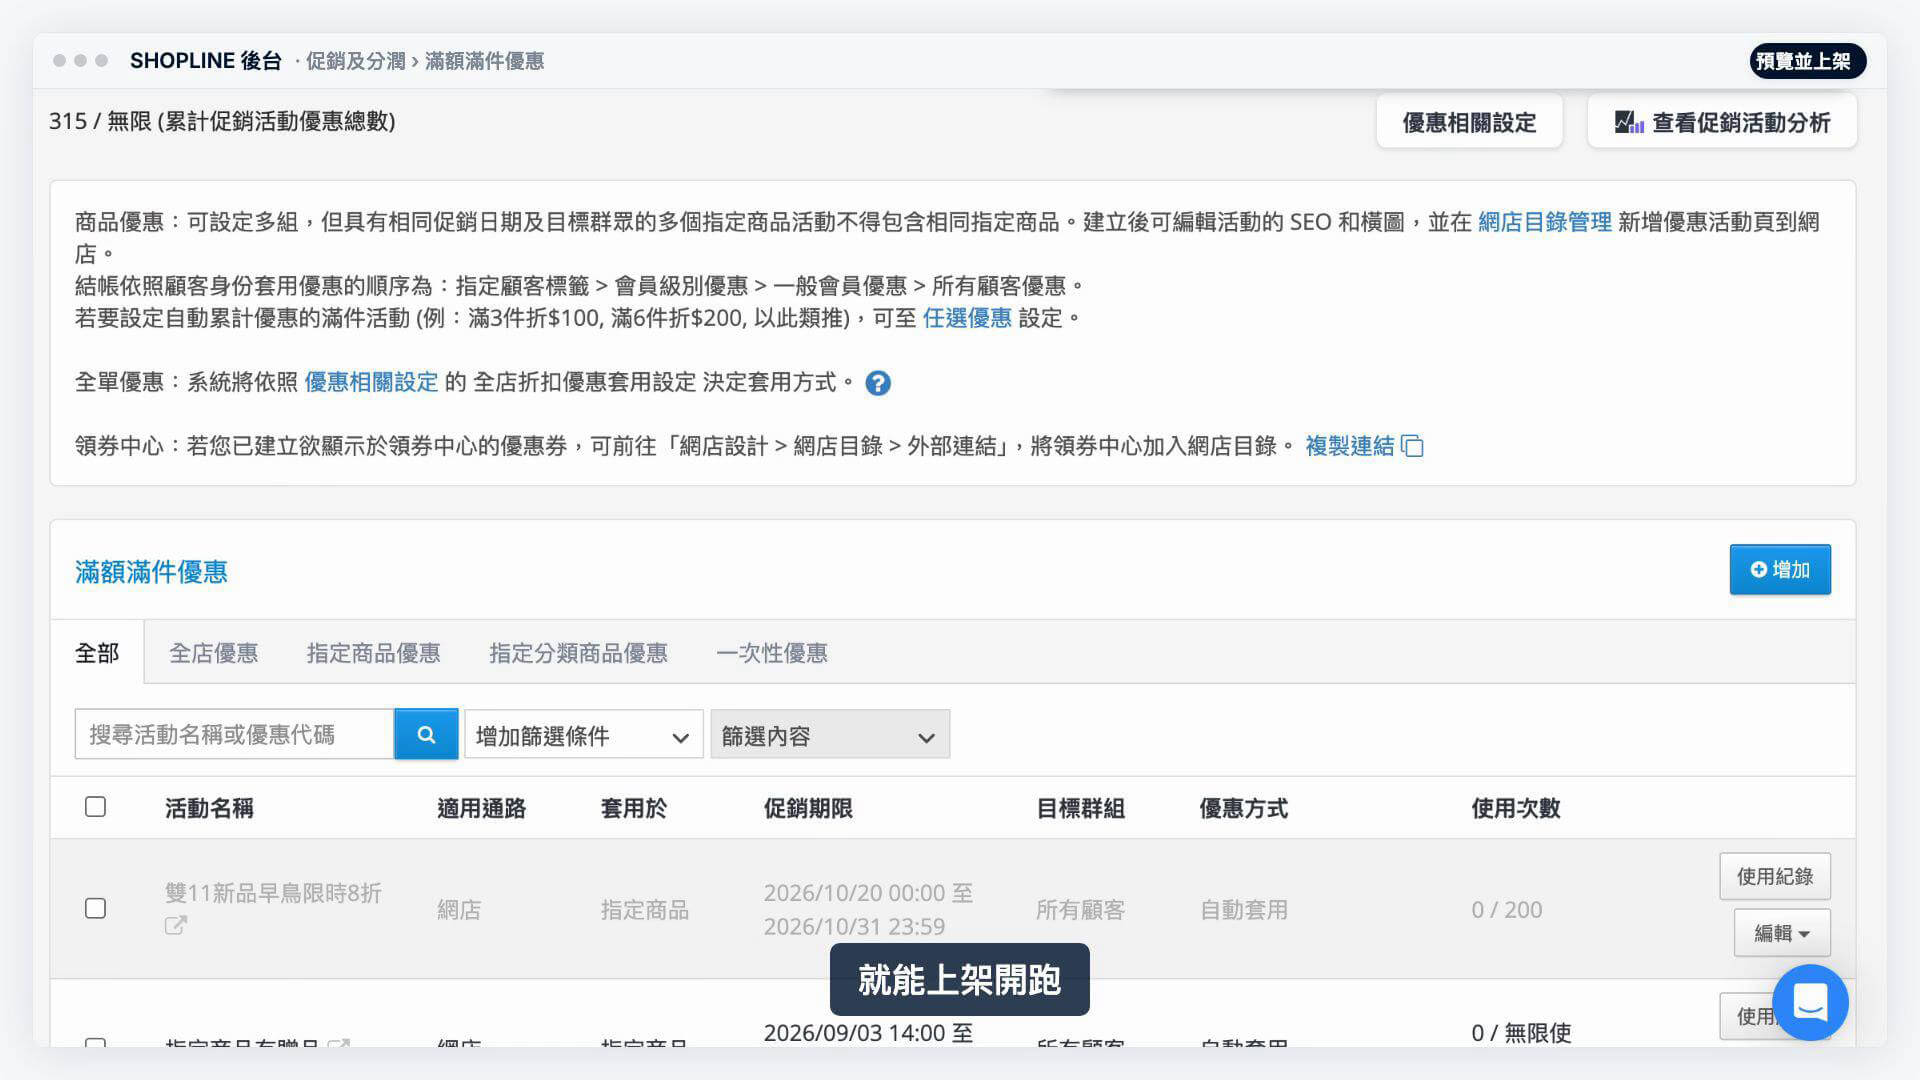The image size is (1920, 1080).
Task: Tick the select-all checkbox in table header
Action: [x=96, y=807]
